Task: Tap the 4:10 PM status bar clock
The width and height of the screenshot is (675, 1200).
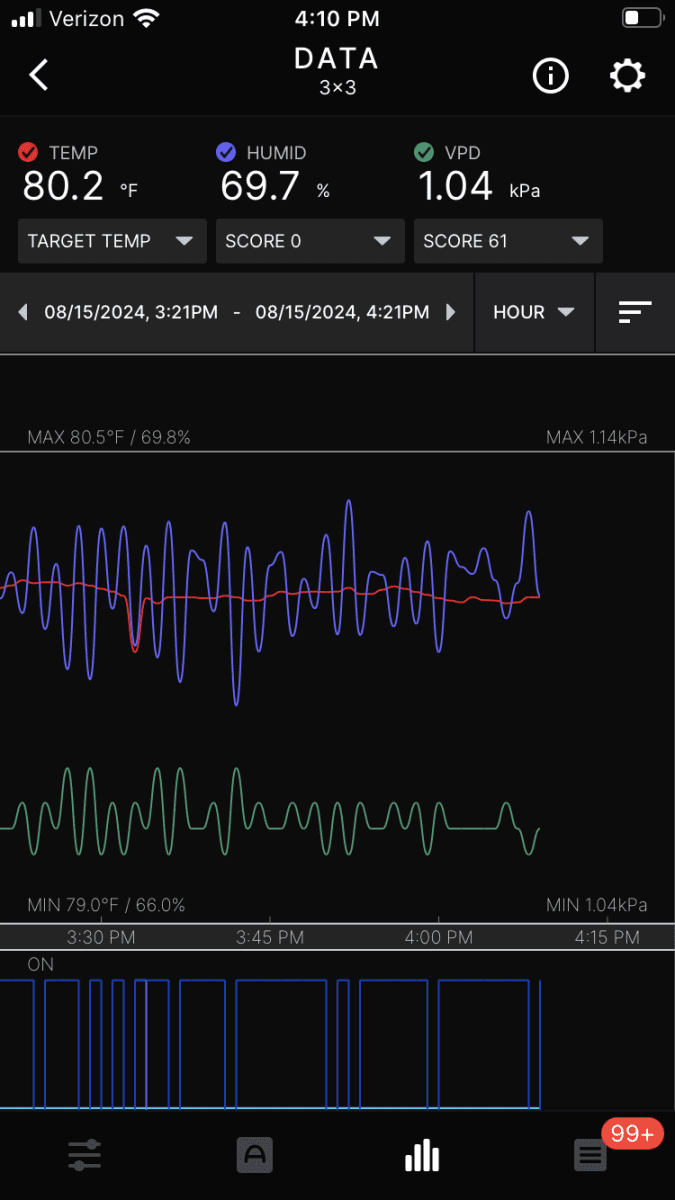Action: tap(337, 18)
